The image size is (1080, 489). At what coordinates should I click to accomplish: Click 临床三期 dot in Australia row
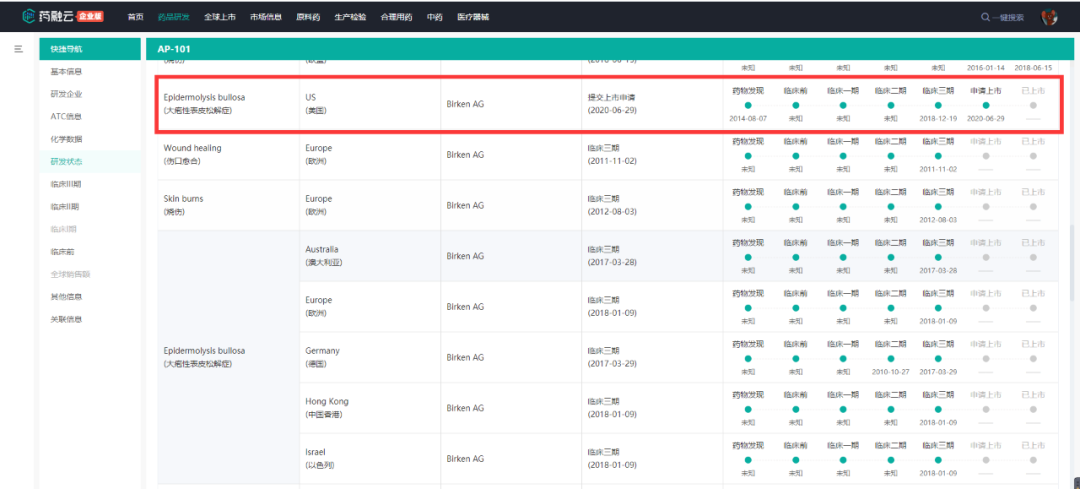938,257
